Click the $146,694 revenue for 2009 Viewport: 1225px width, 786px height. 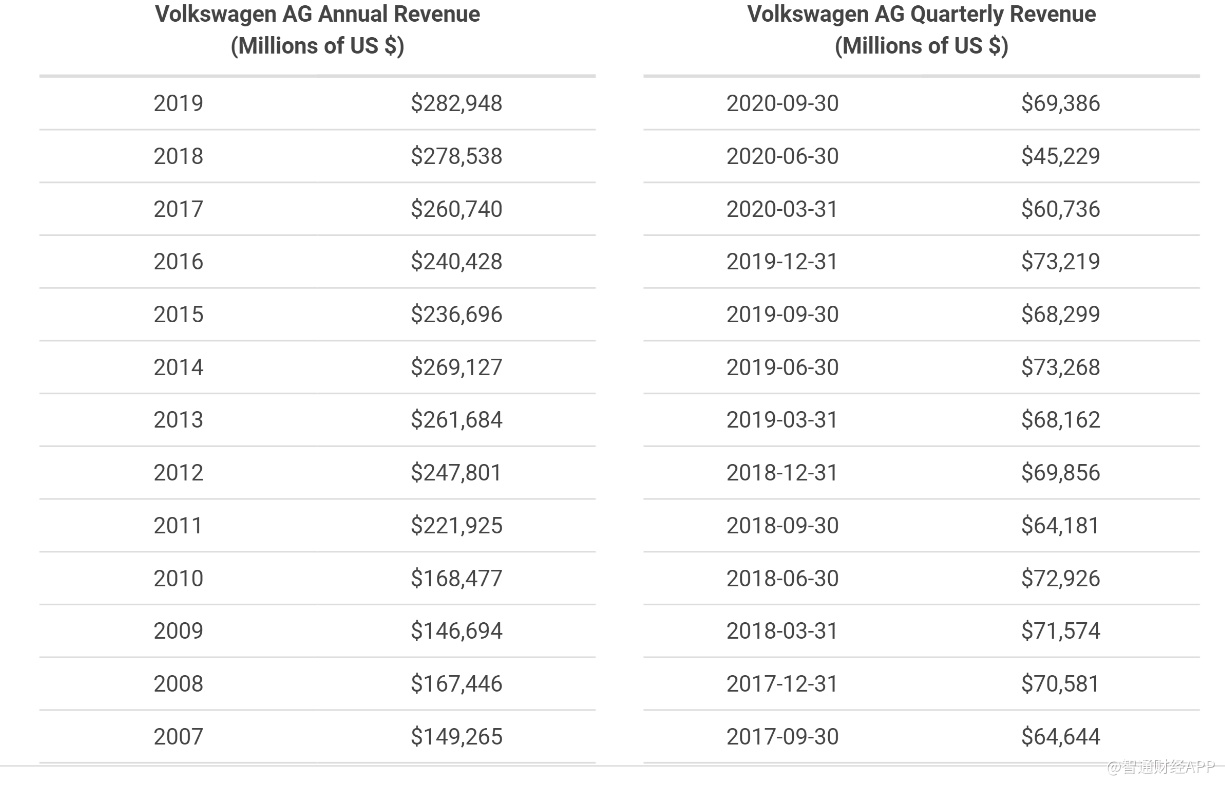click(x=456, y=631)
